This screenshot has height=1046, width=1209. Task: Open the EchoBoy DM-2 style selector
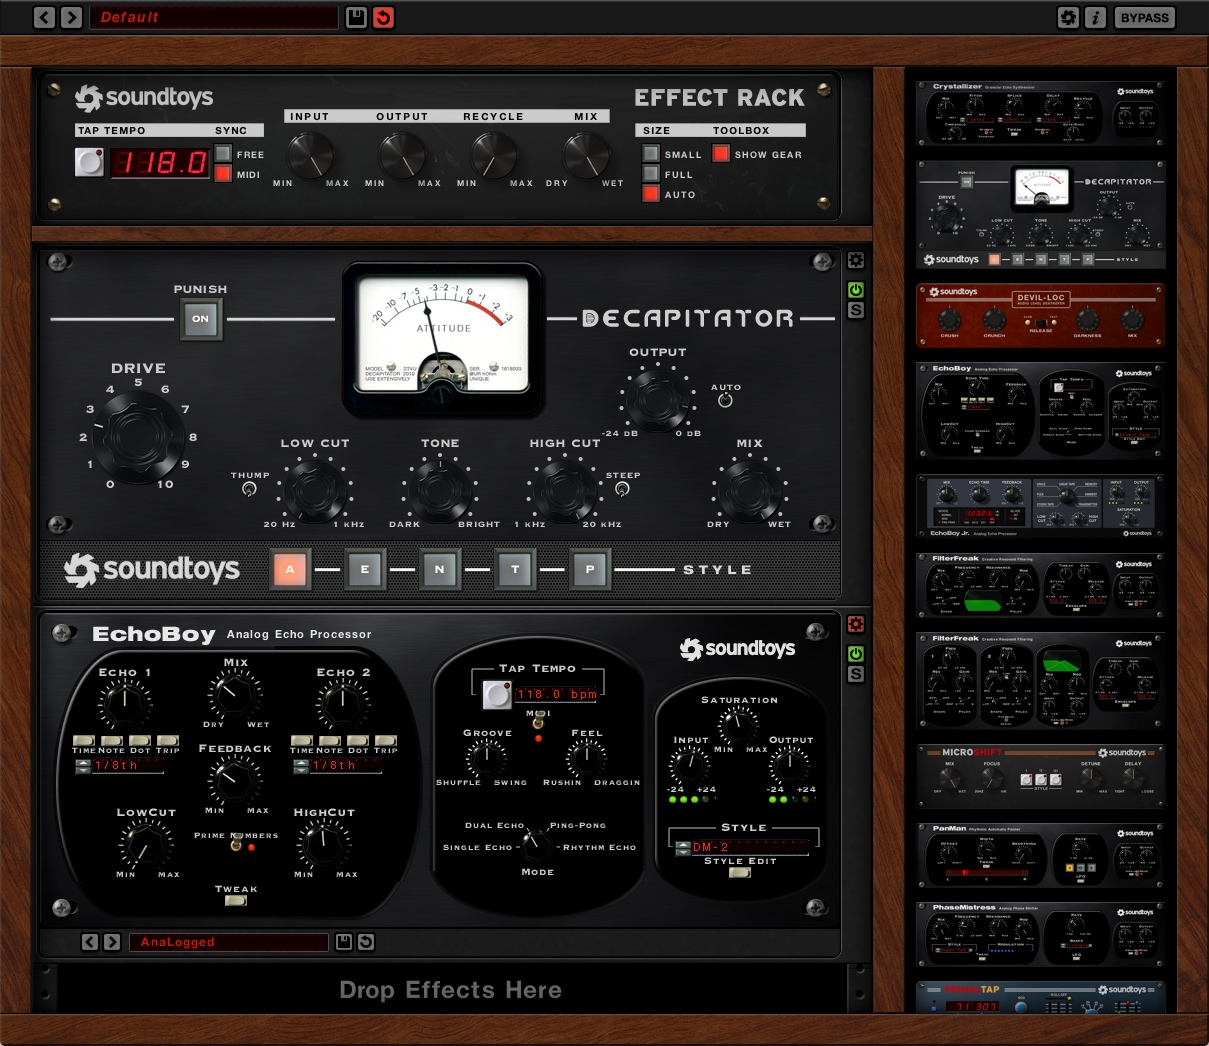tap(749, 847)
